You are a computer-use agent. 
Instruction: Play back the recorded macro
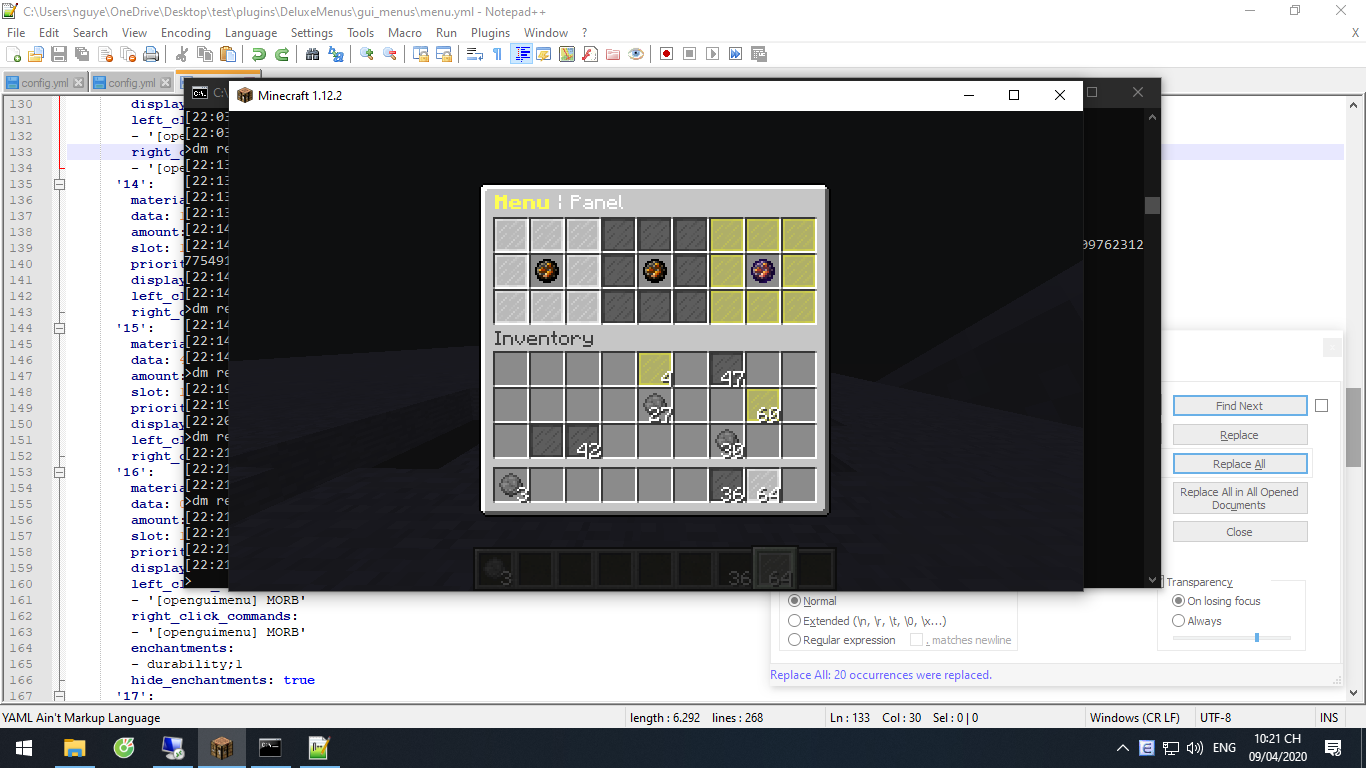[712, 54]
